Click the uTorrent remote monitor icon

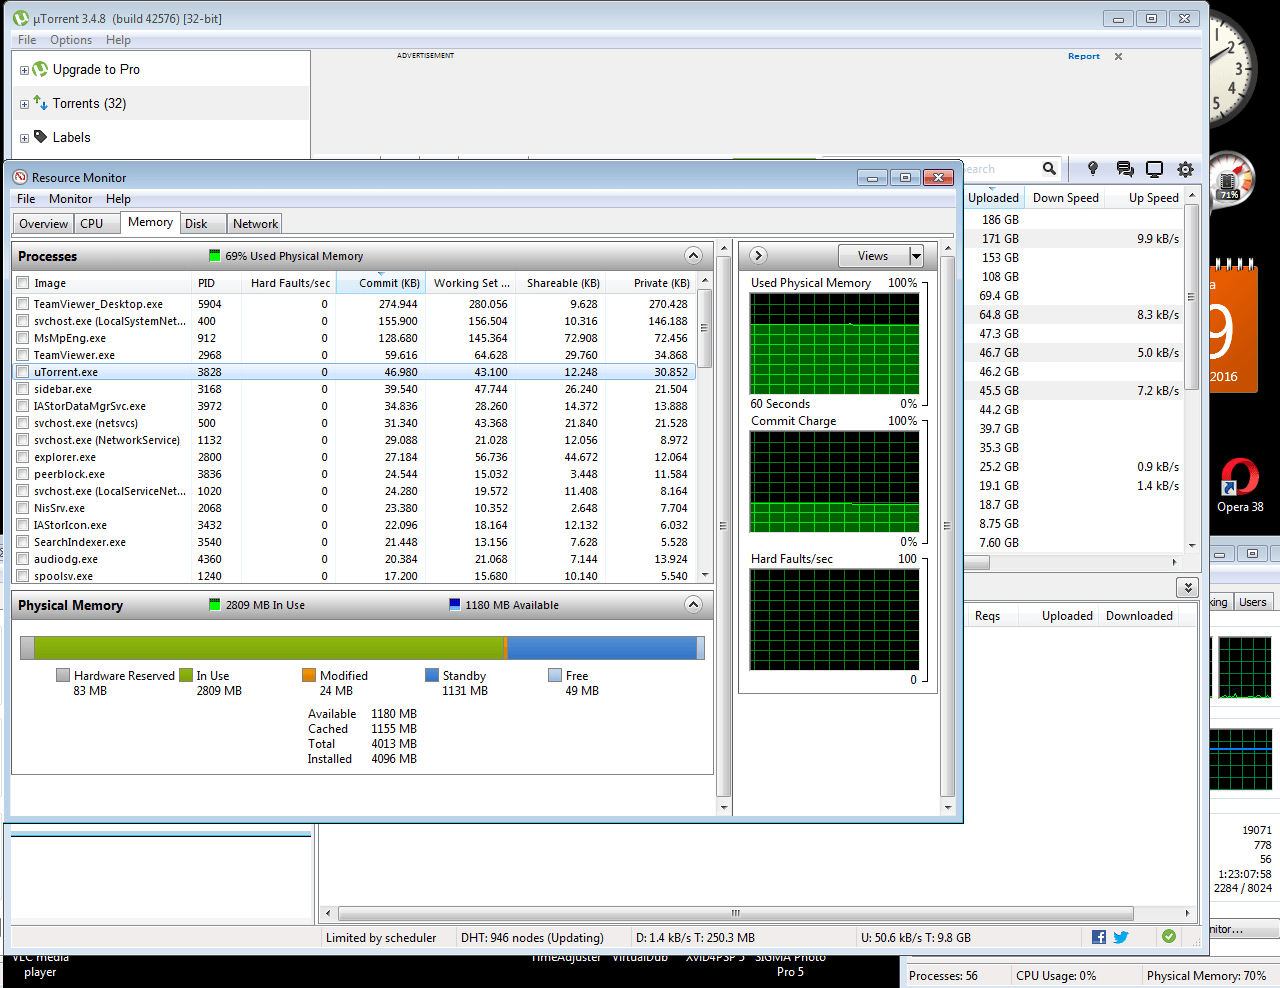[1154, 169]
